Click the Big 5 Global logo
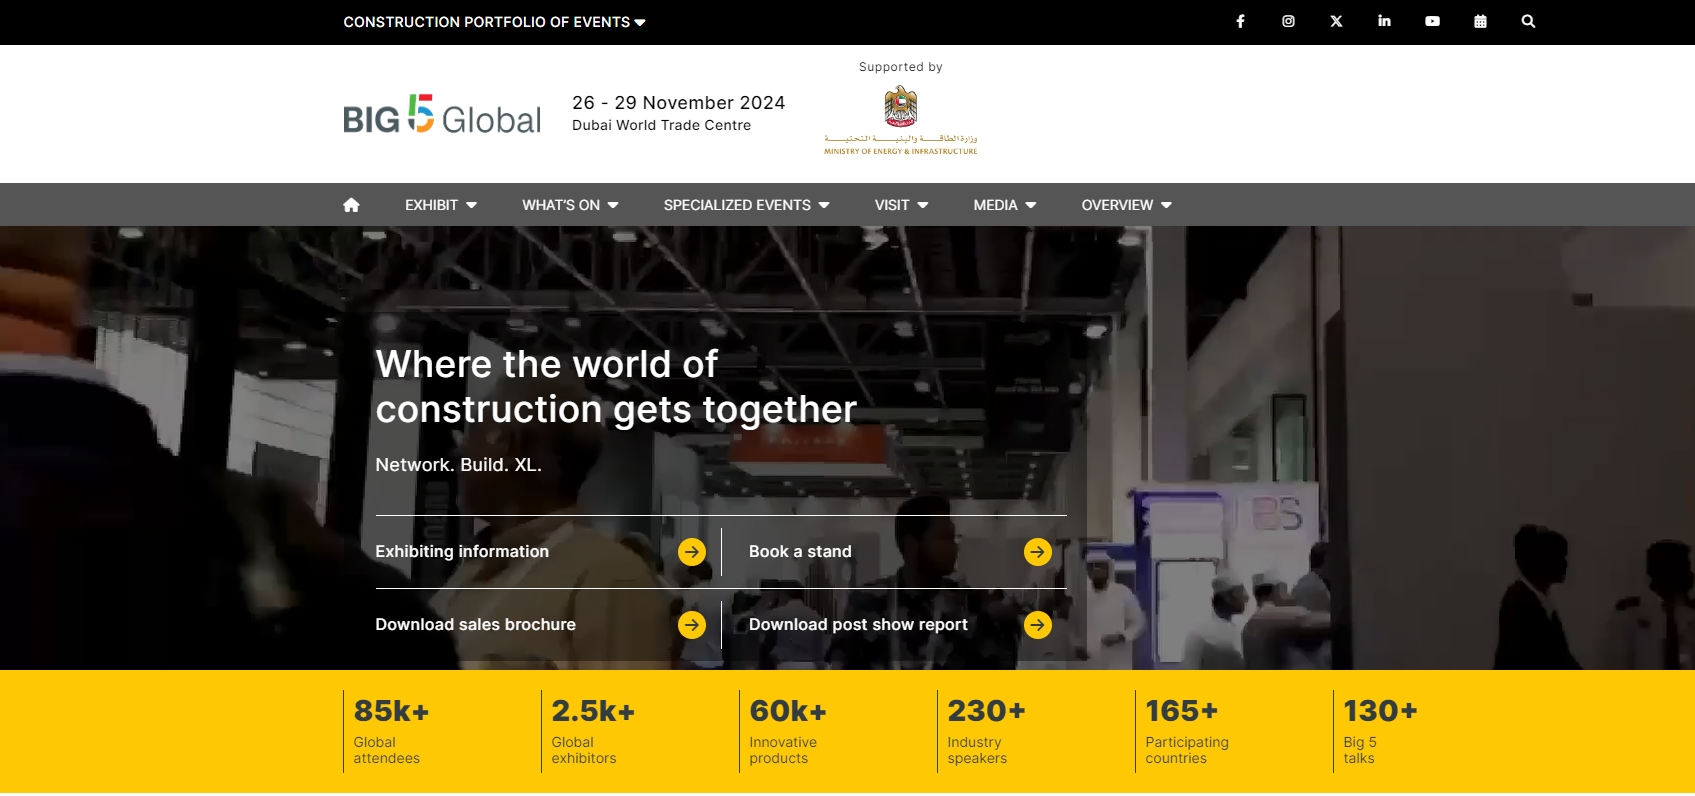The height and width of the screenshot is (796, 1695). (x=442, y=114)
